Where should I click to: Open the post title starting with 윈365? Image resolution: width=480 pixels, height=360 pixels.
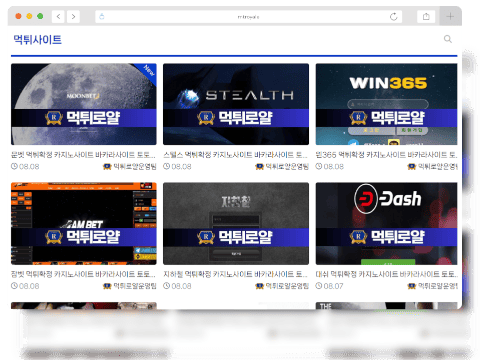point(386,155)
